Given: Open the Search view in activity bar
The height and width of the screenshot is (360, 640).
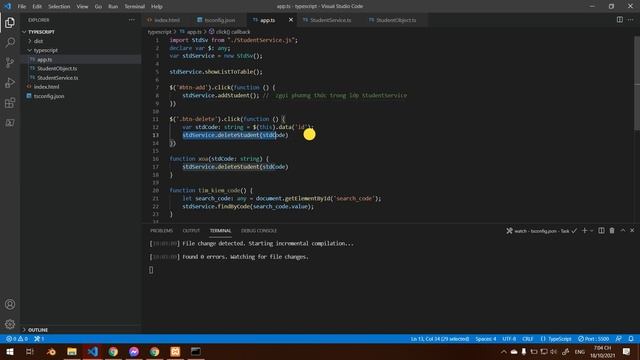Looking at the screenshot, I should coord(10,42).
